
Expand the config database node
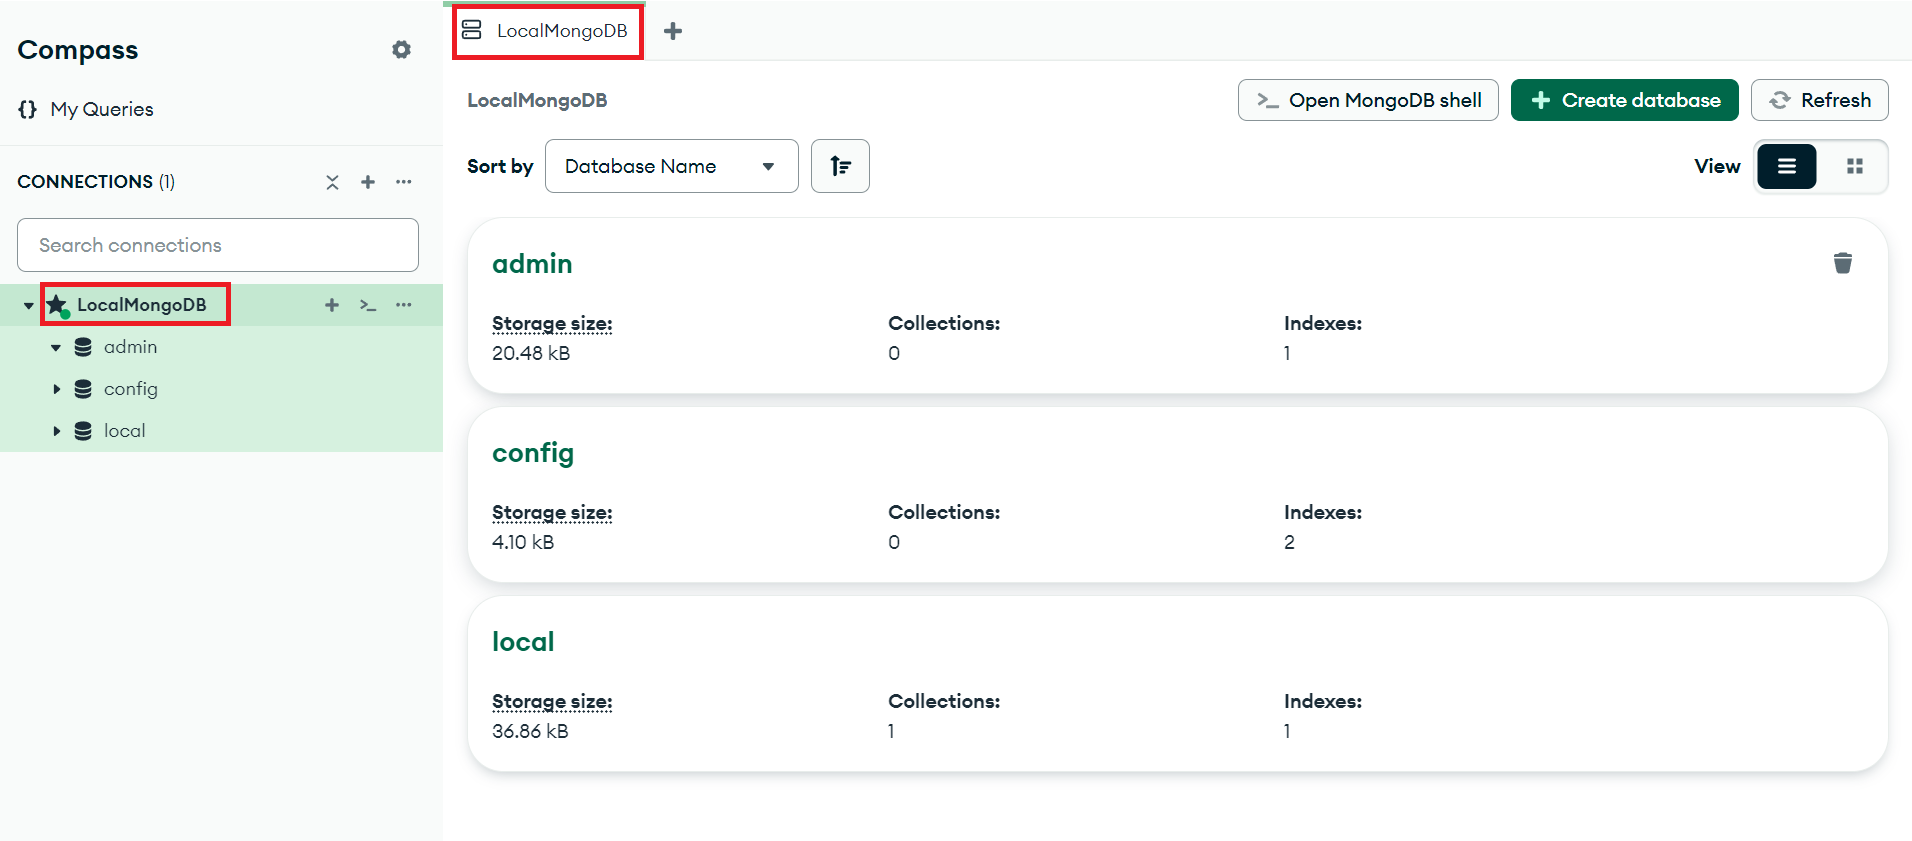coord(56,389)
